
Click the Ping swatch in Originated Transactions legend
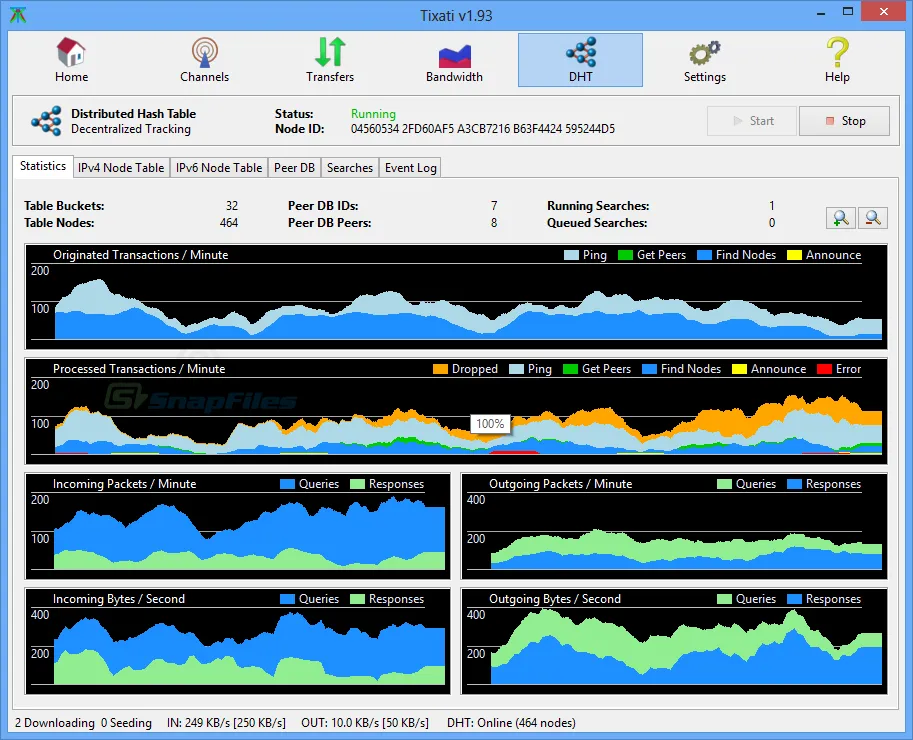(571, 255)
